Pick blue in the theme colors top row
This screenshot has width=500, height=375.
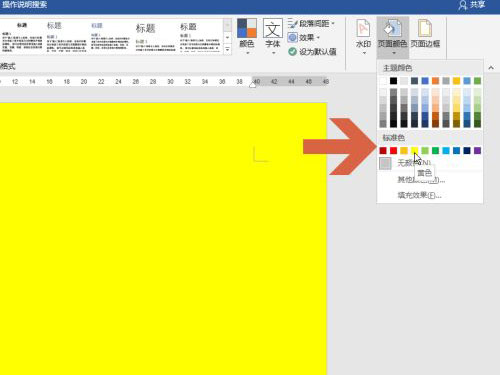[x=425, y=81]
